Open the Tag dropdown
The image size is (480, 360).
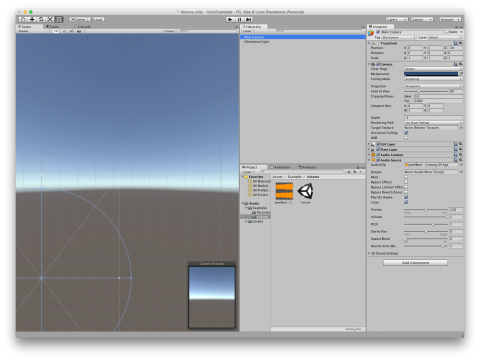tap(399, 37)
